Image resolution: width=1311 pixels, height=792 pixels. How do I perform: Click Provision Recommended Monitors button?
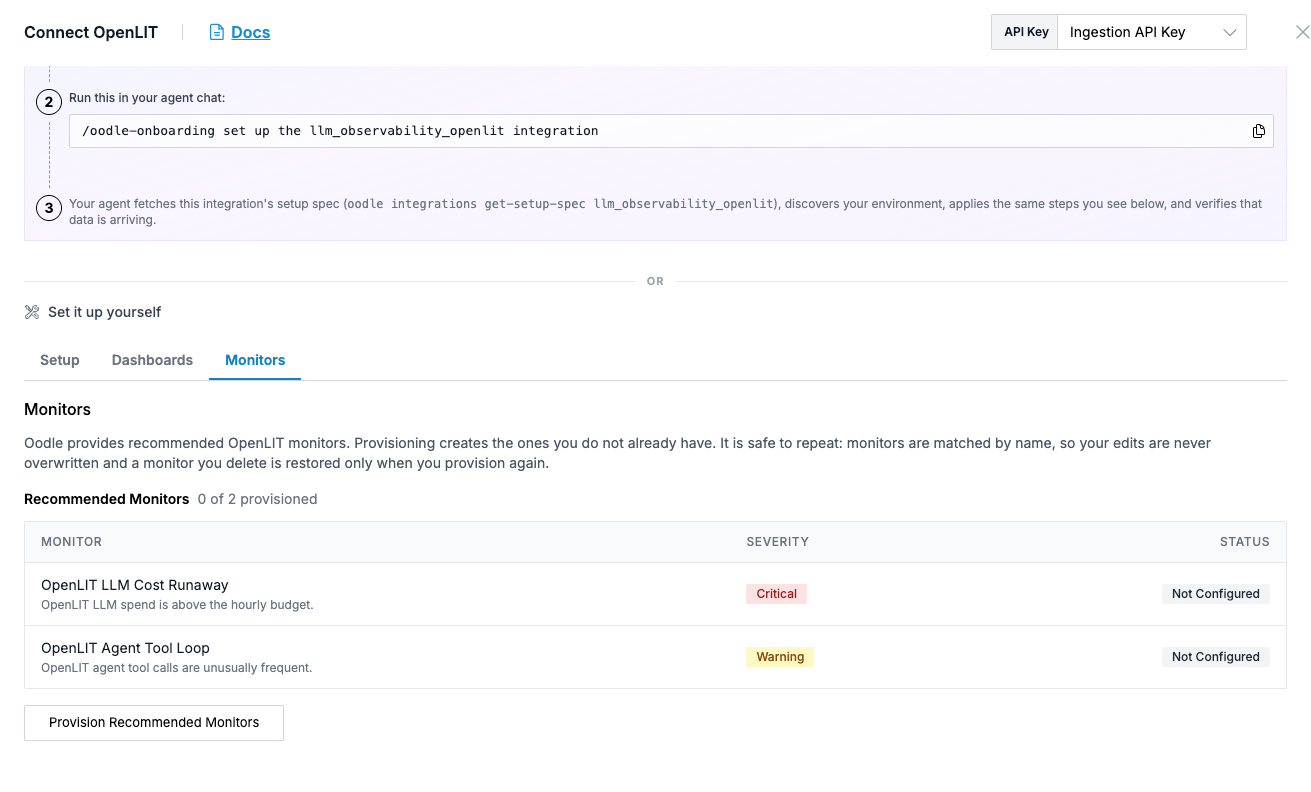154,722
